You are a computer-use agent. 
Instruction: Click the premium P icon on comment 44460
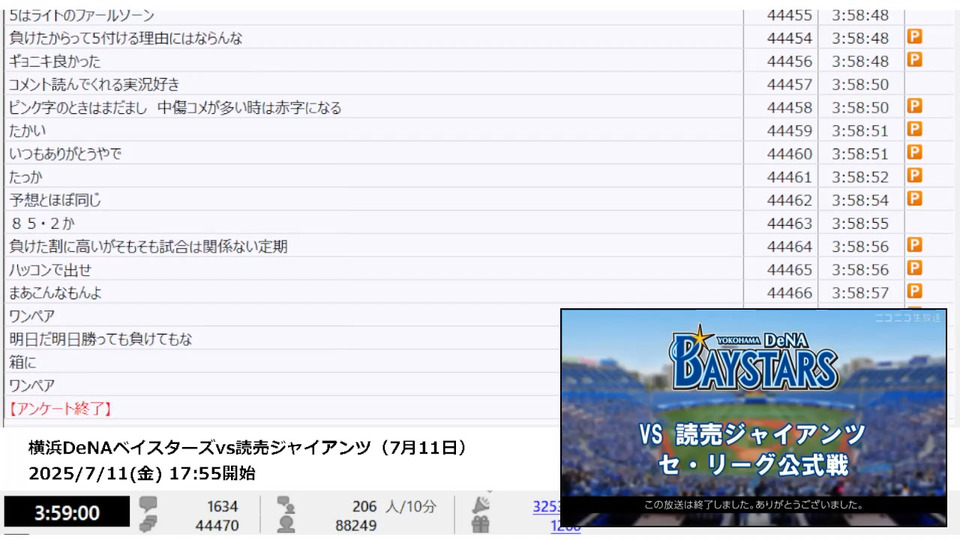[x=915, y=153]
